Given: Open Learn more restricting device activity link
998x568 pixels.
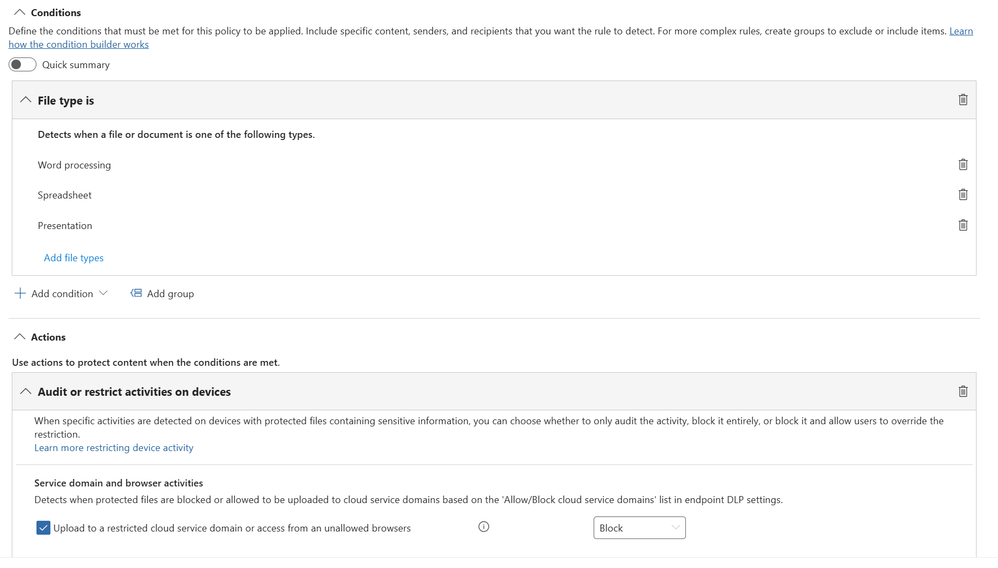Looking at the screenshot, I should click(x=114, y=448).
